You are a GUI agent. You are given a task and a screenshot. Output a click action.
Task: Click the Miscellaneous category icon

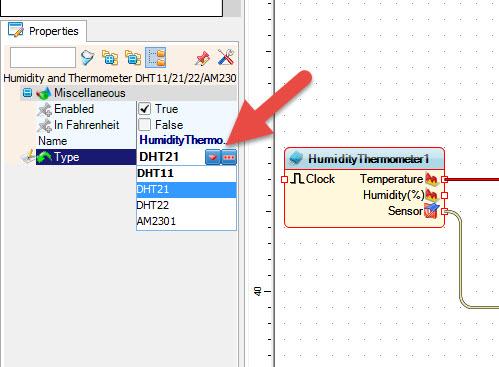click(44, 93)
